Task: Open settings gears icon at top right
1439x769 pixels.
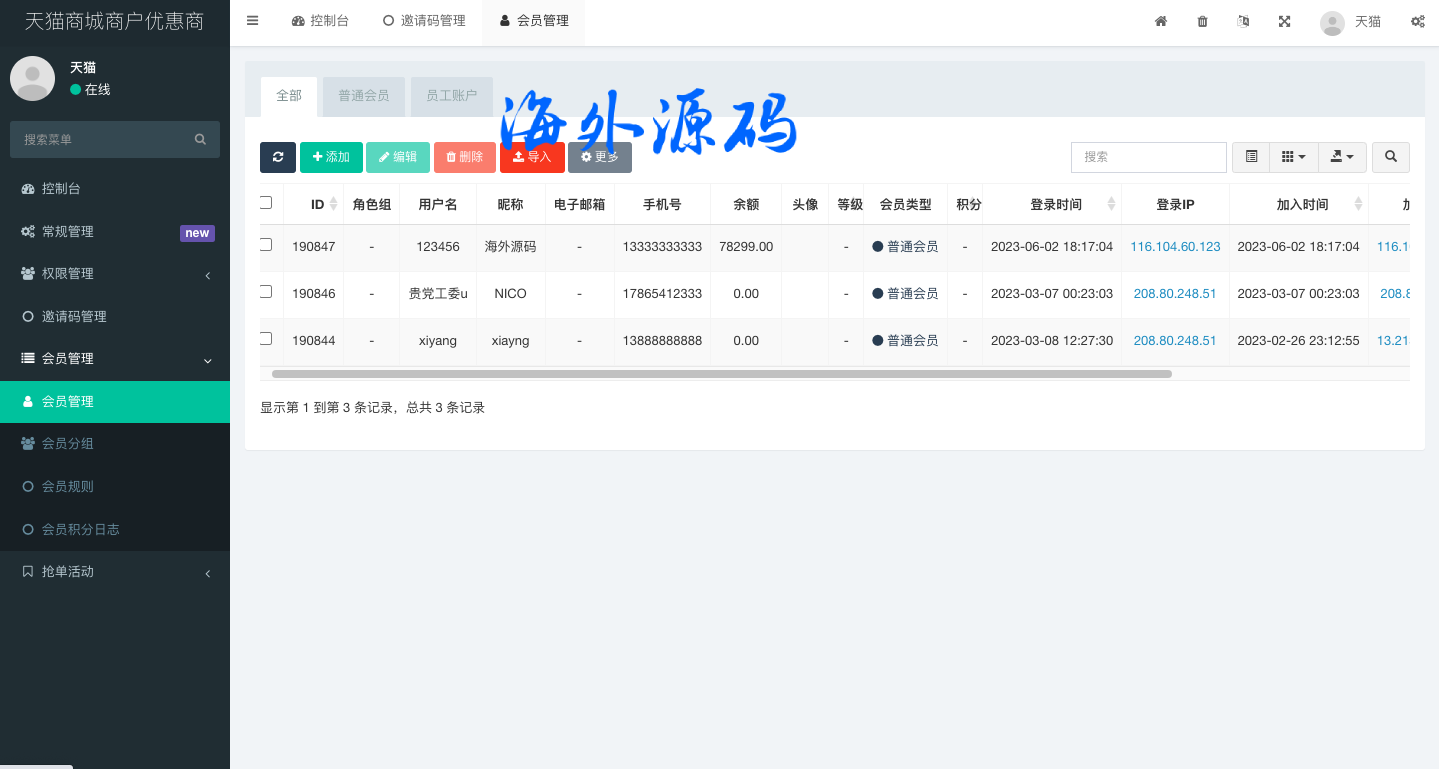Action: [x=1417, y=21]
